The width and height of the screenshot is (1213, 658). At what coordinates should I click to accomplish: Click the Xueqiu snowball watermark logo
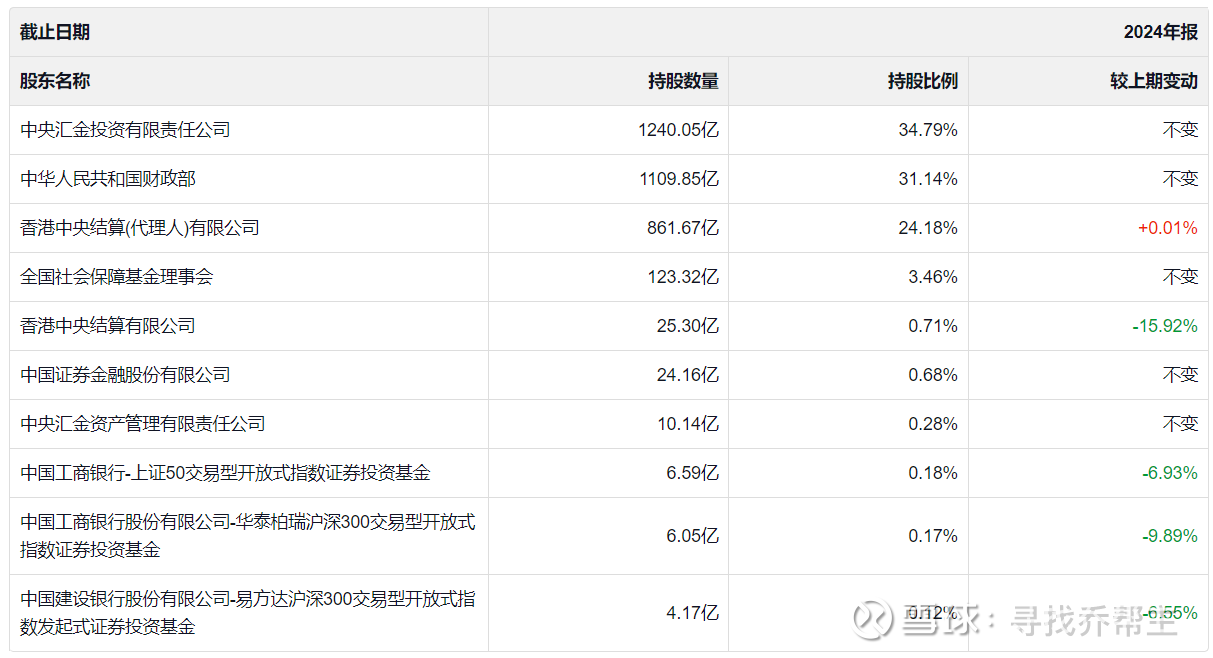pyautogui.click(x=872, y=619)
